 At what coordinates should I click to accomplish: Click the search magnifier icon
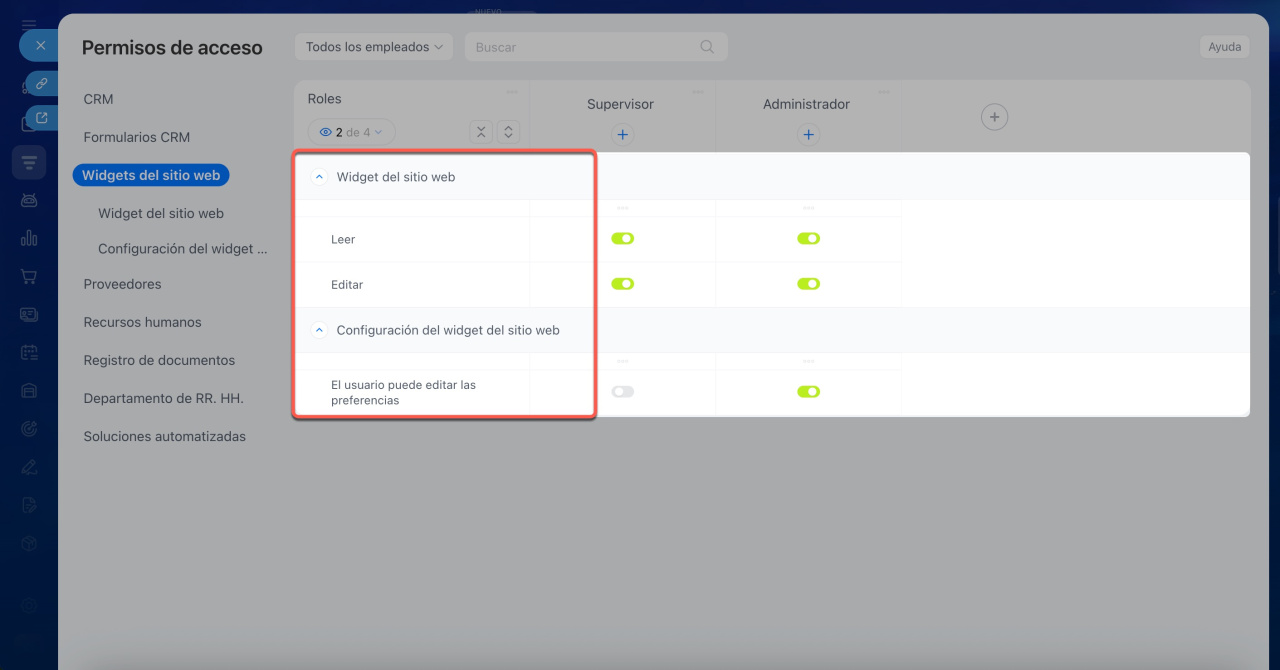click(x=707, y=47)
